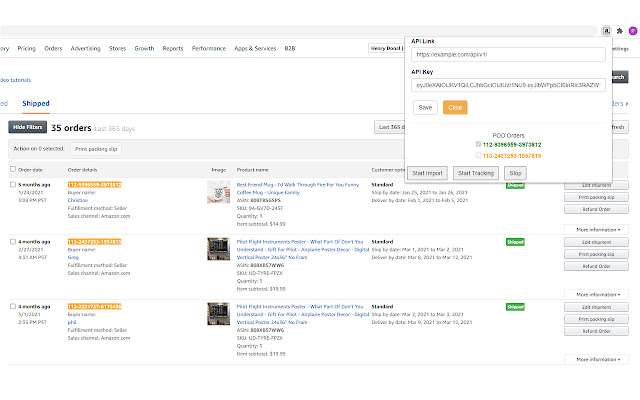Click Print packing slip for Christine's order
This screenshot has height=400, width=640.
596,197
